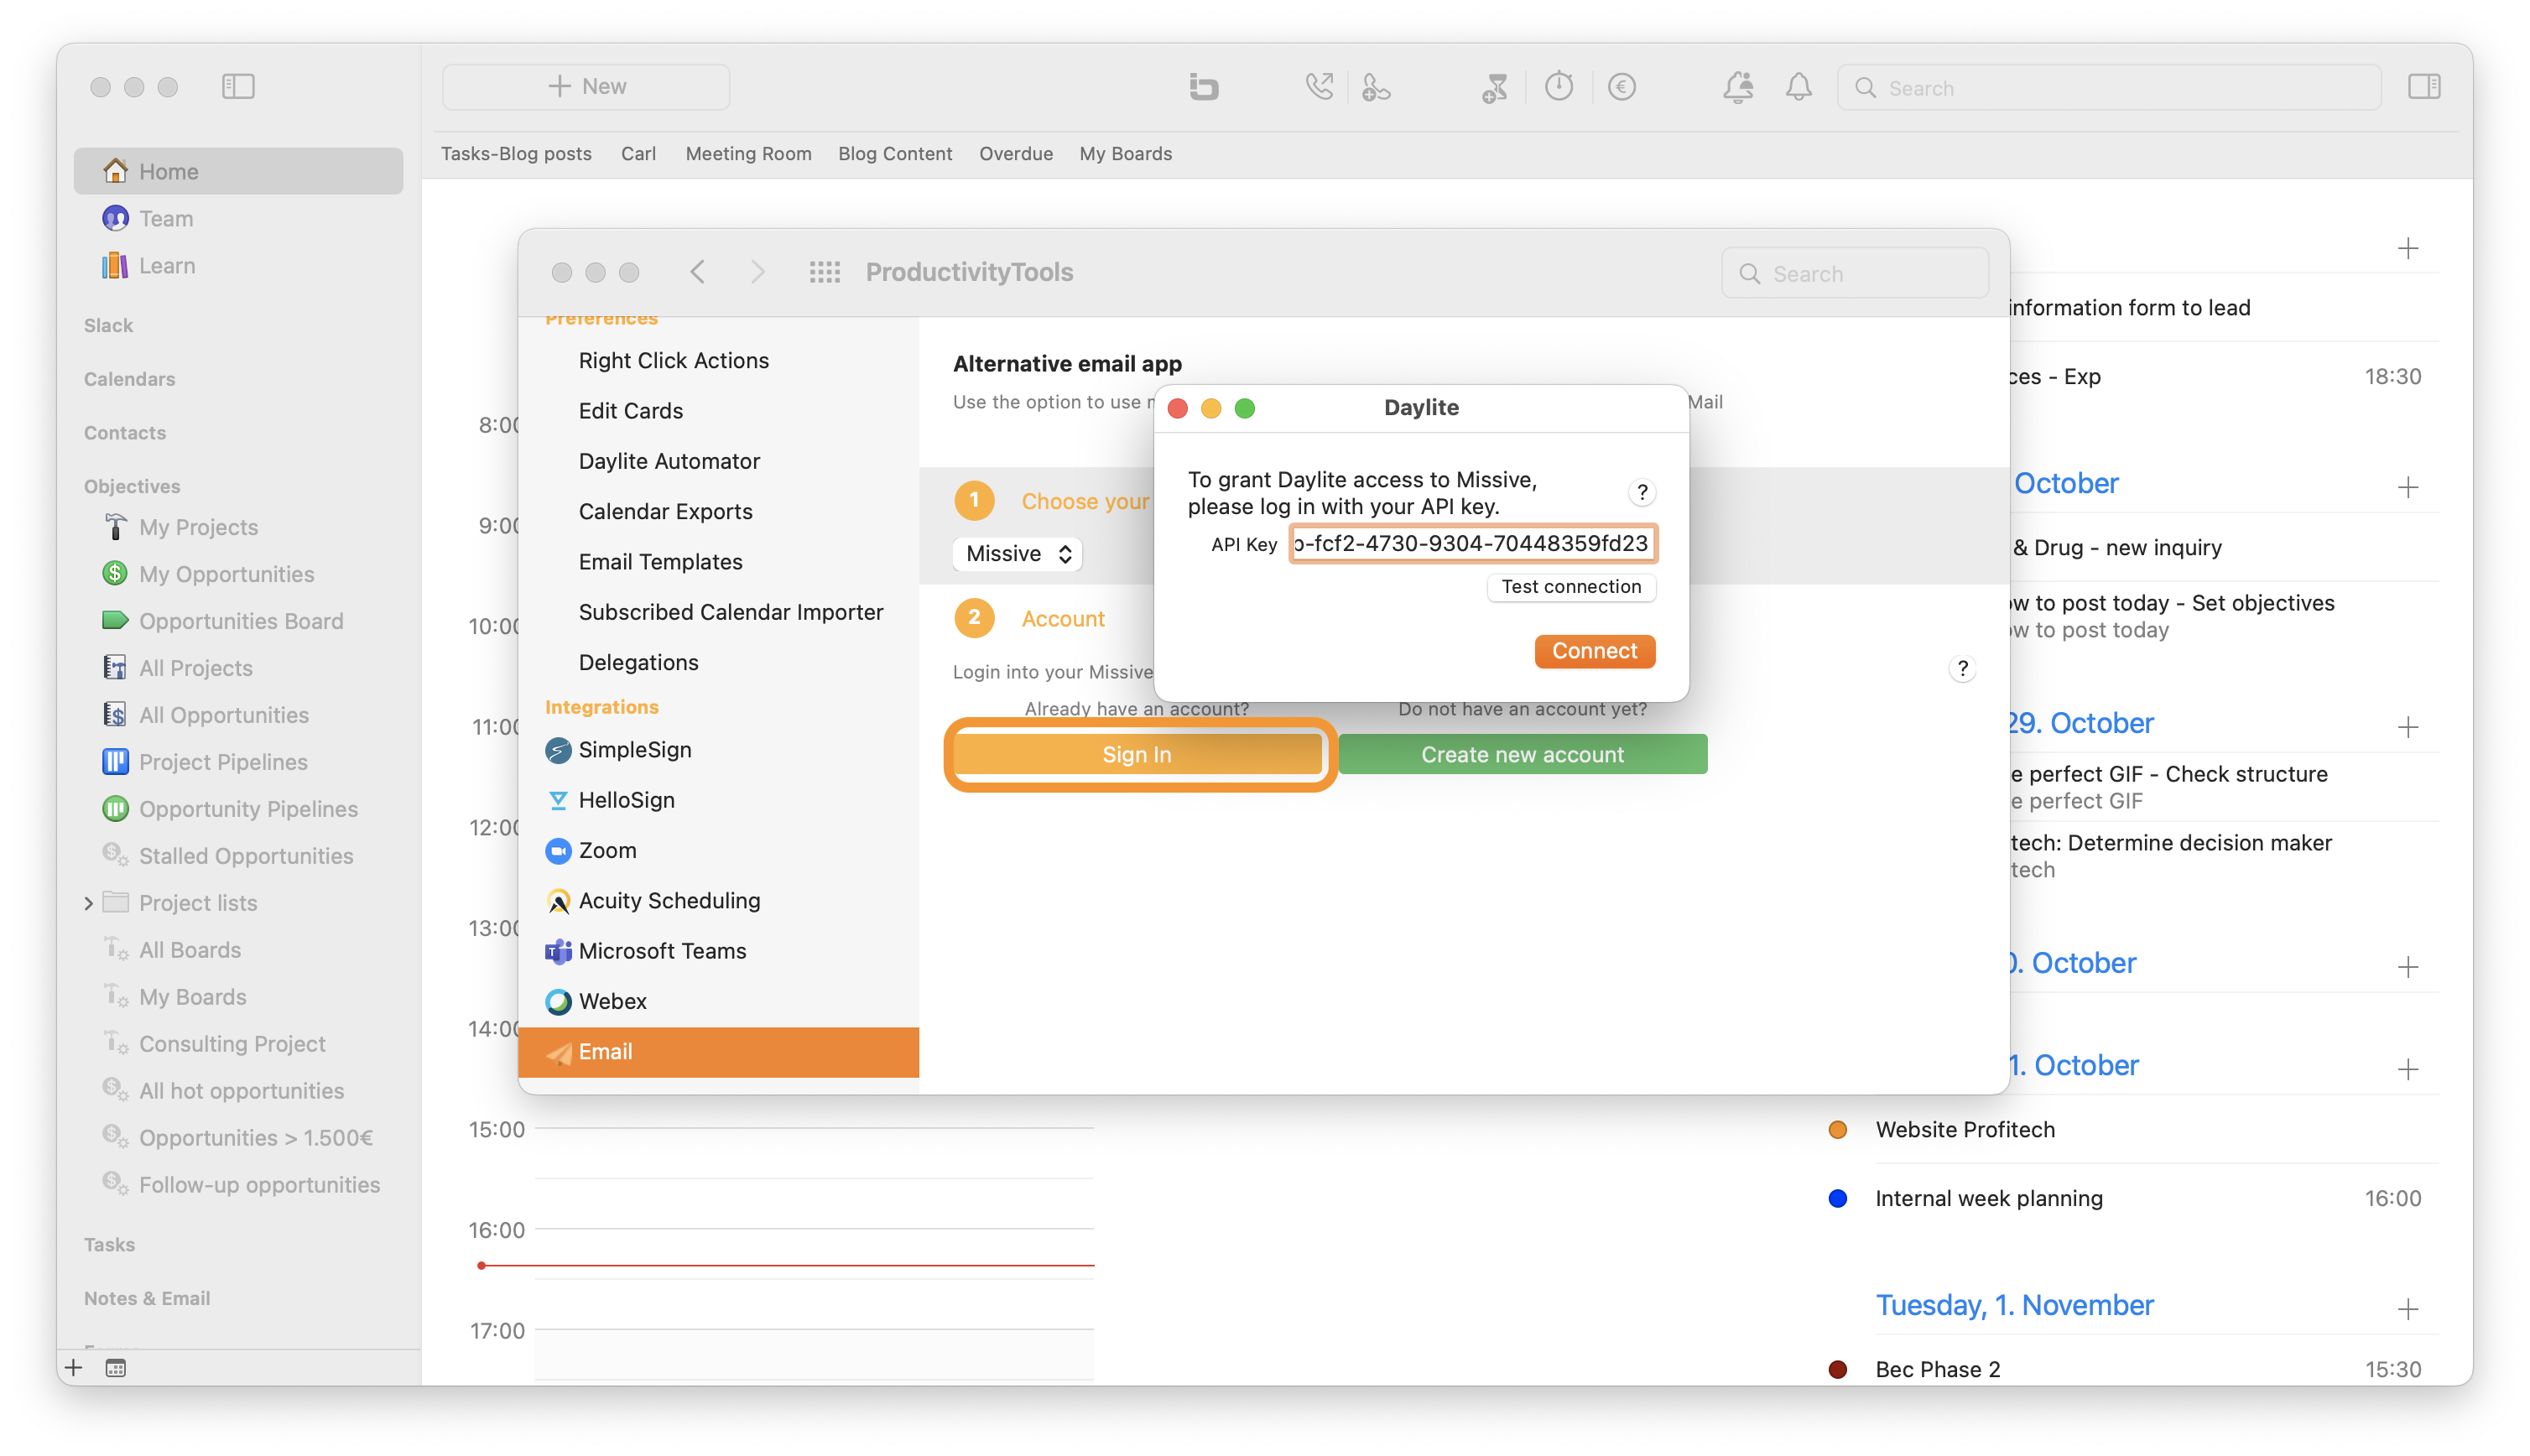Click the hourglass add-task toolbar icon
The image size is (2530, 1456).
(x=1494, y=87)
